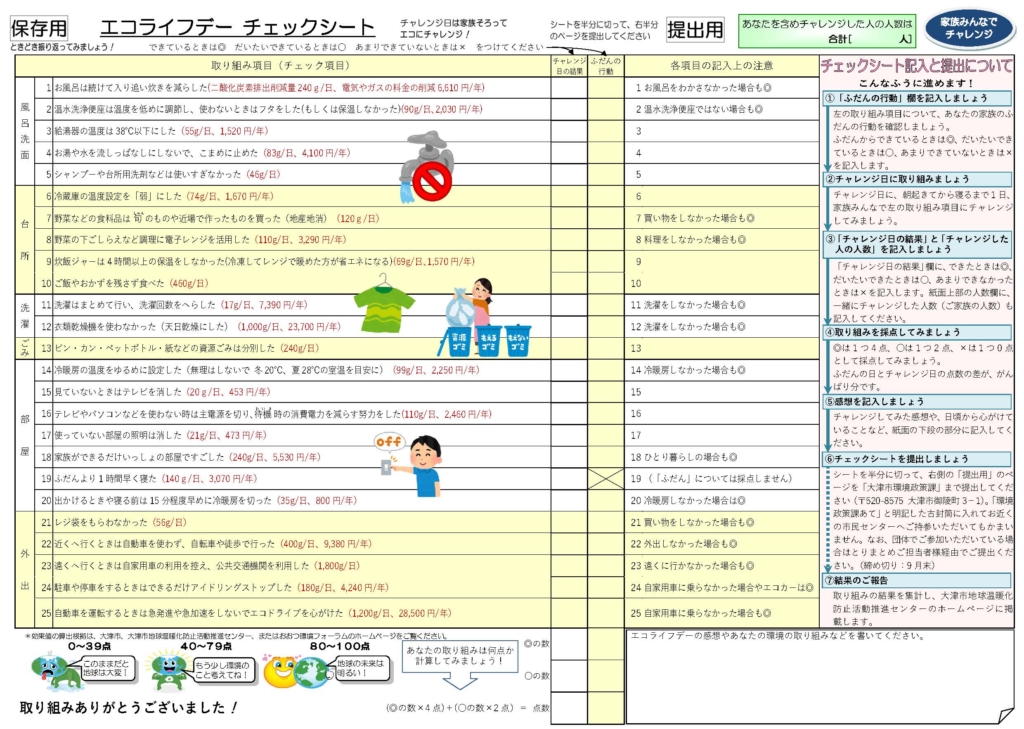Click the blue もえるゴミ bin
The height and width of the screenshot is (729, 1024).
tap(488, 341)
